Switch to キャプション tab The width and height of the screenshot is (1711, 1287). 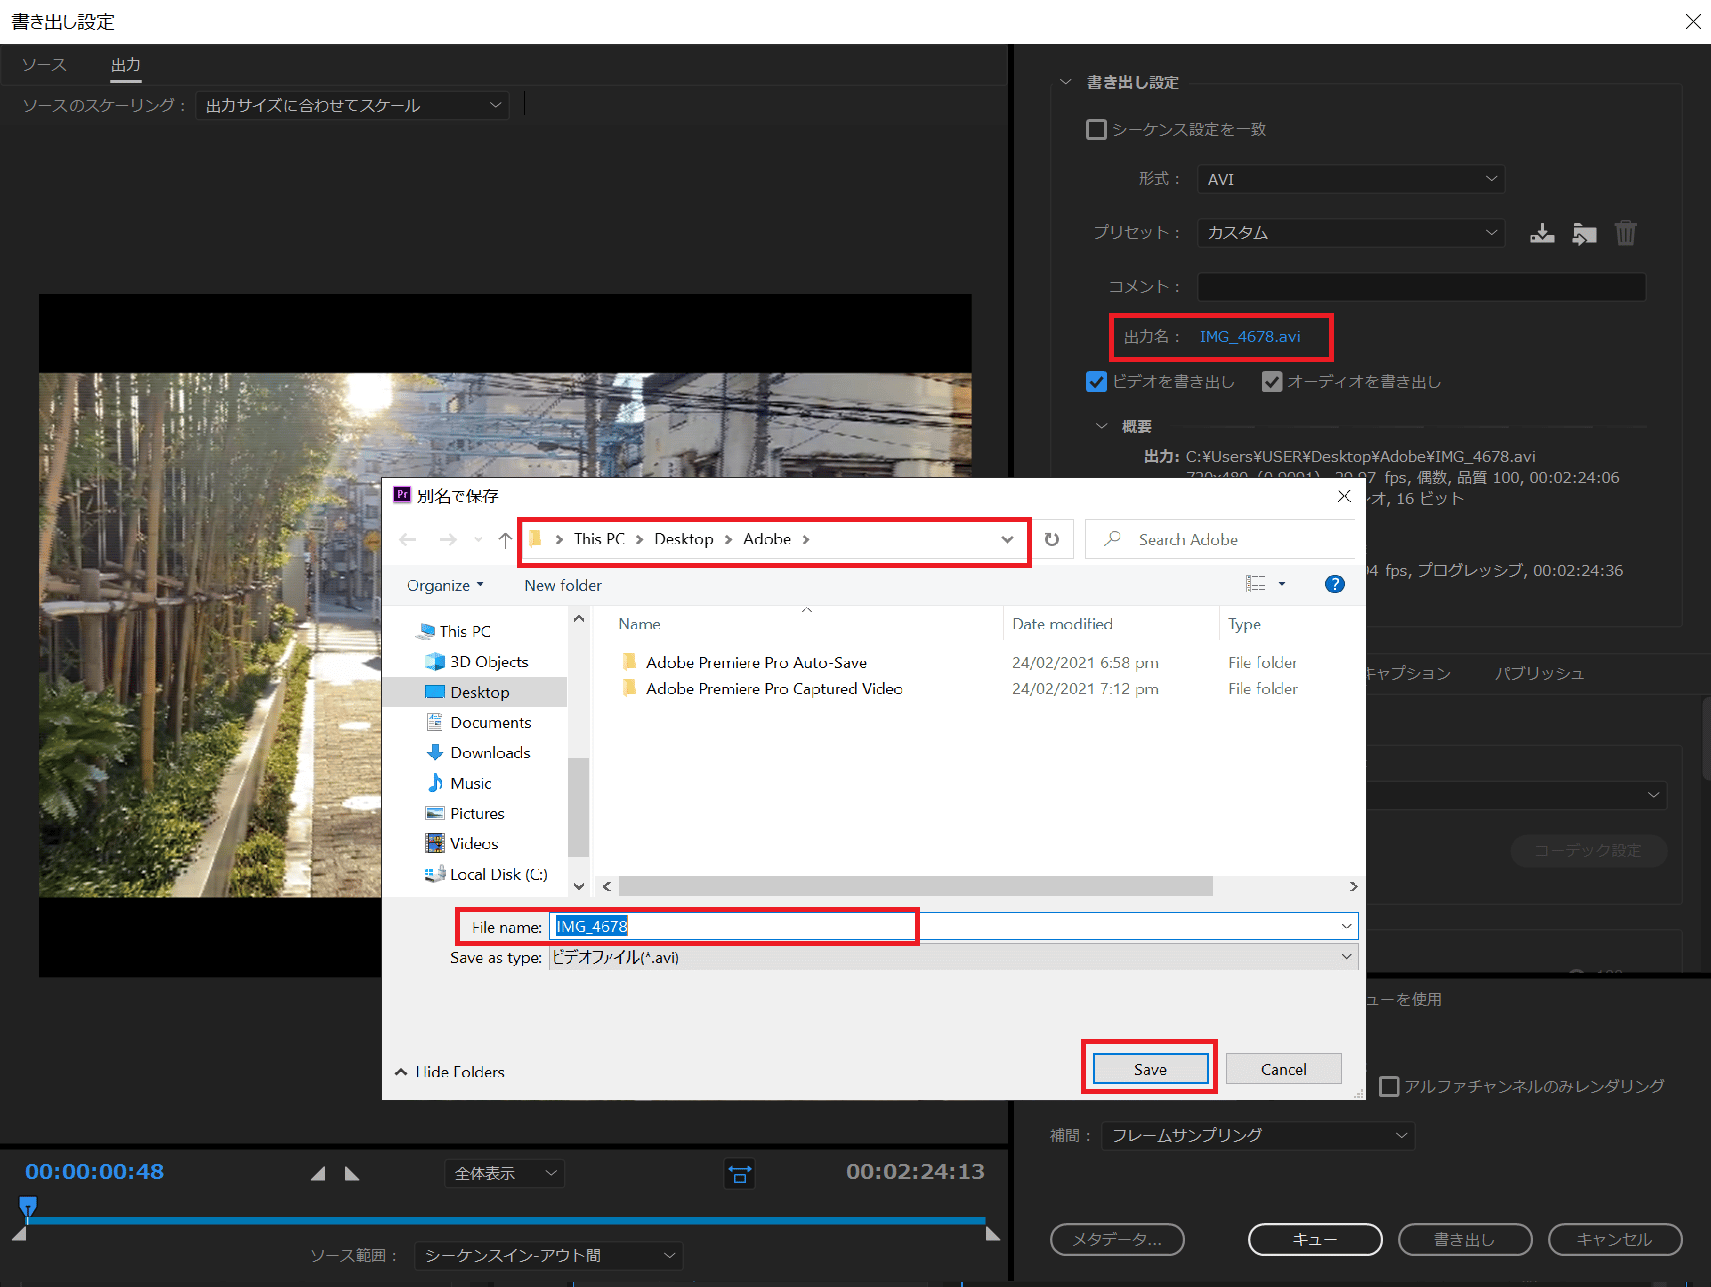pos(1408,673)
